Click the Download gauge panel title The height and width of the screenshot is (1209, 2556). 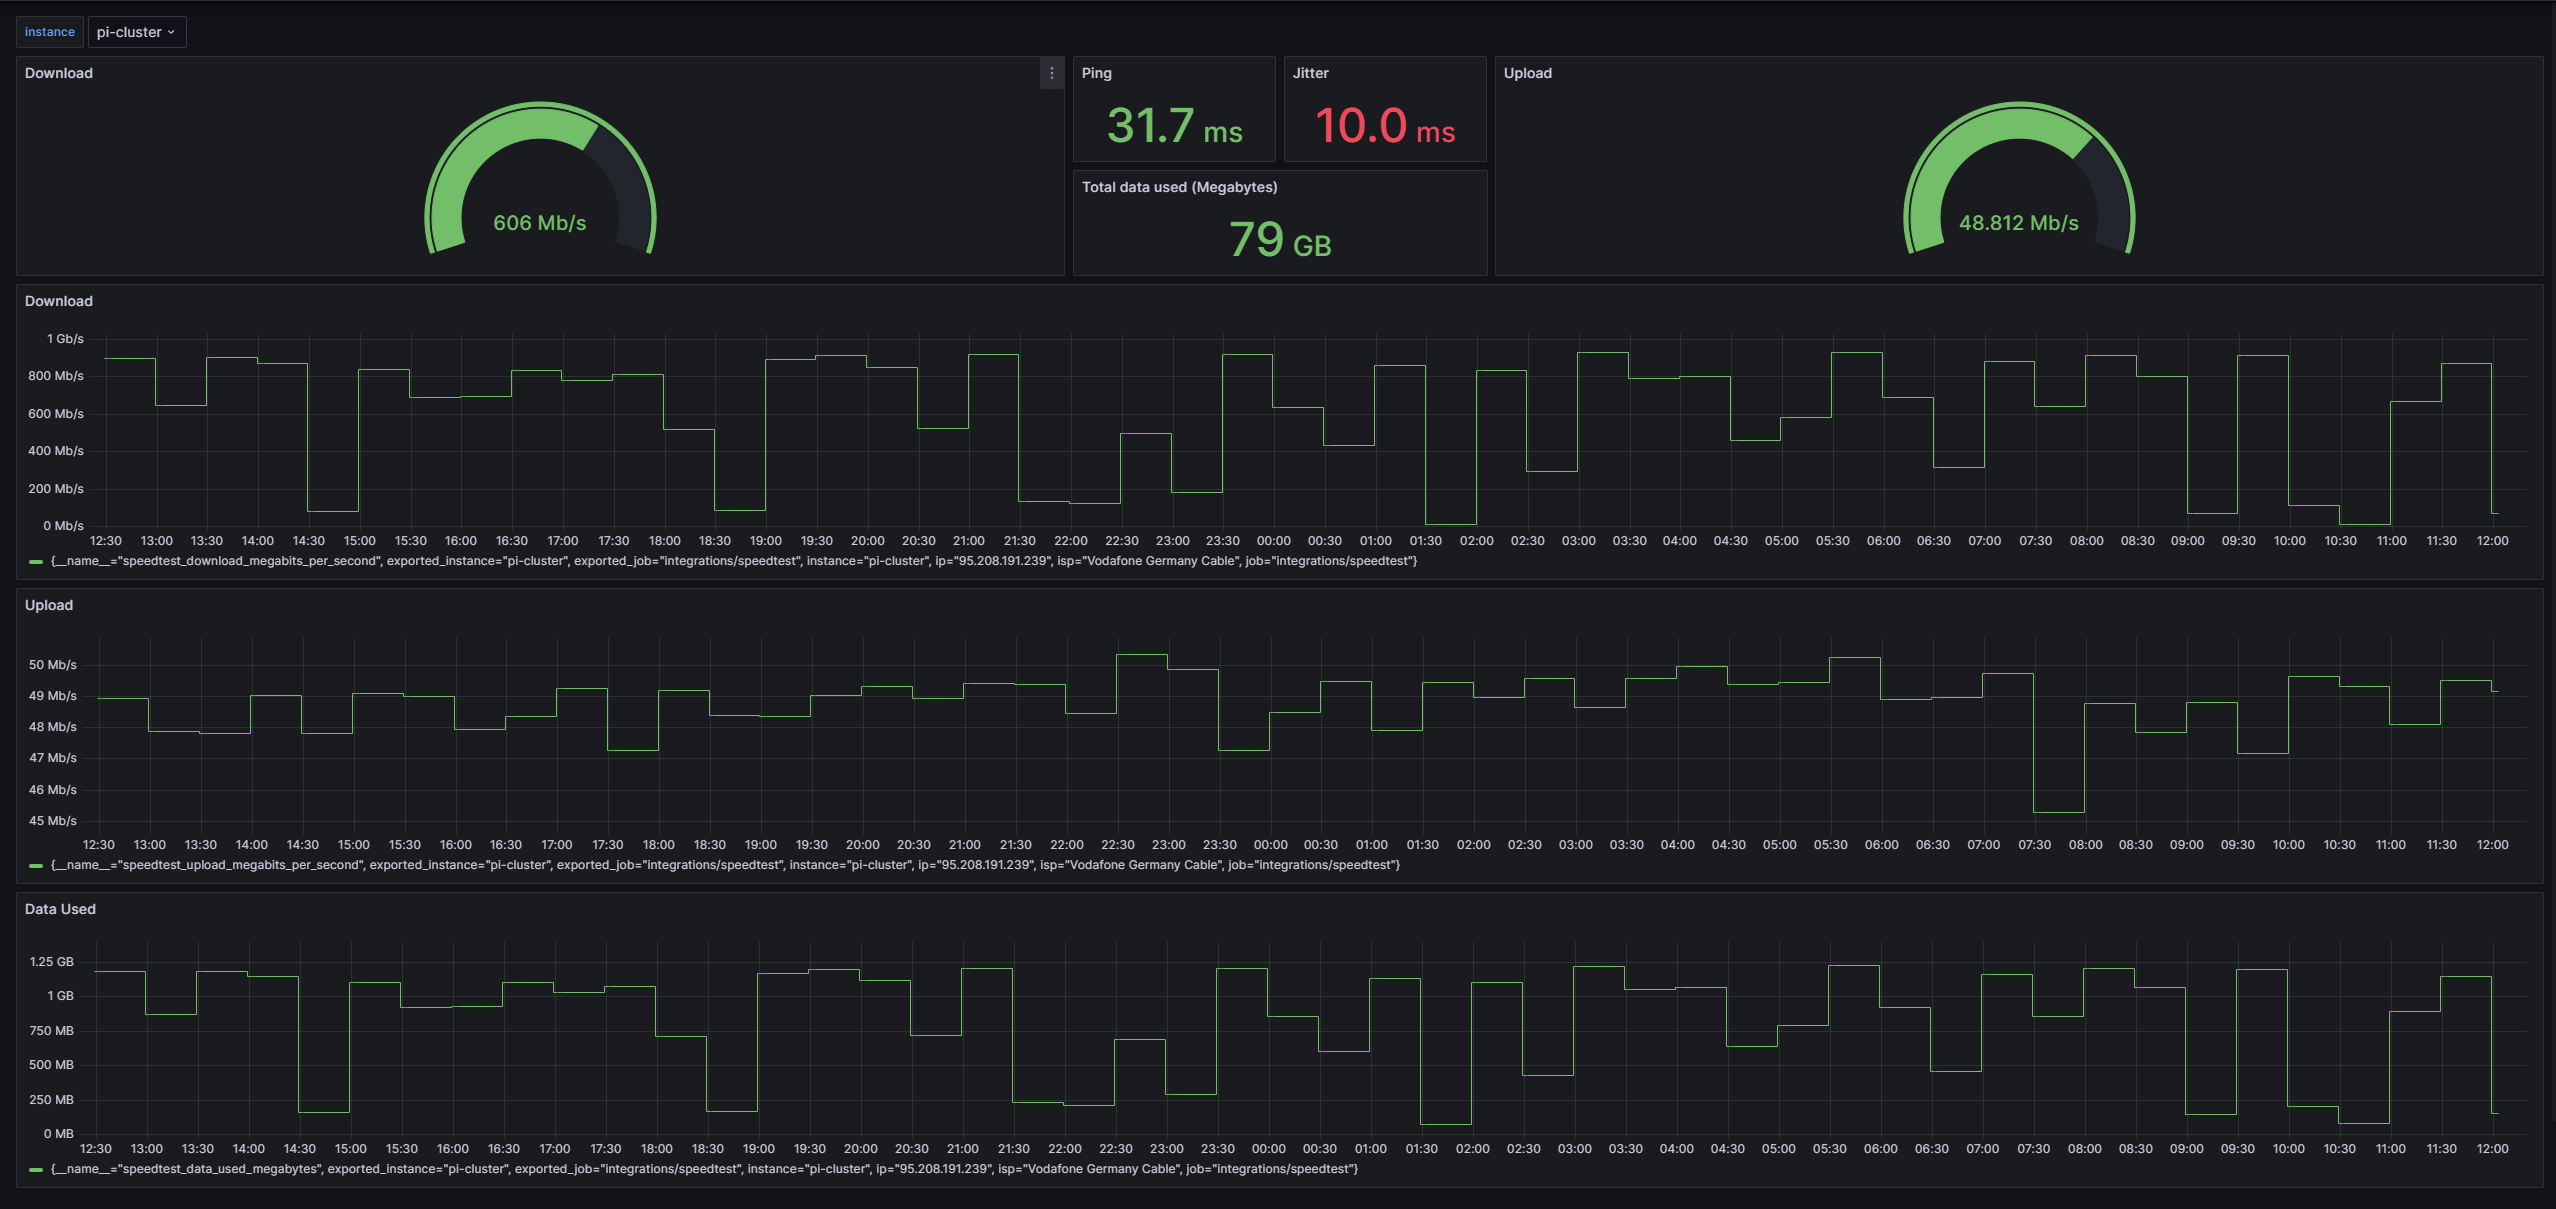coord(59,73)
